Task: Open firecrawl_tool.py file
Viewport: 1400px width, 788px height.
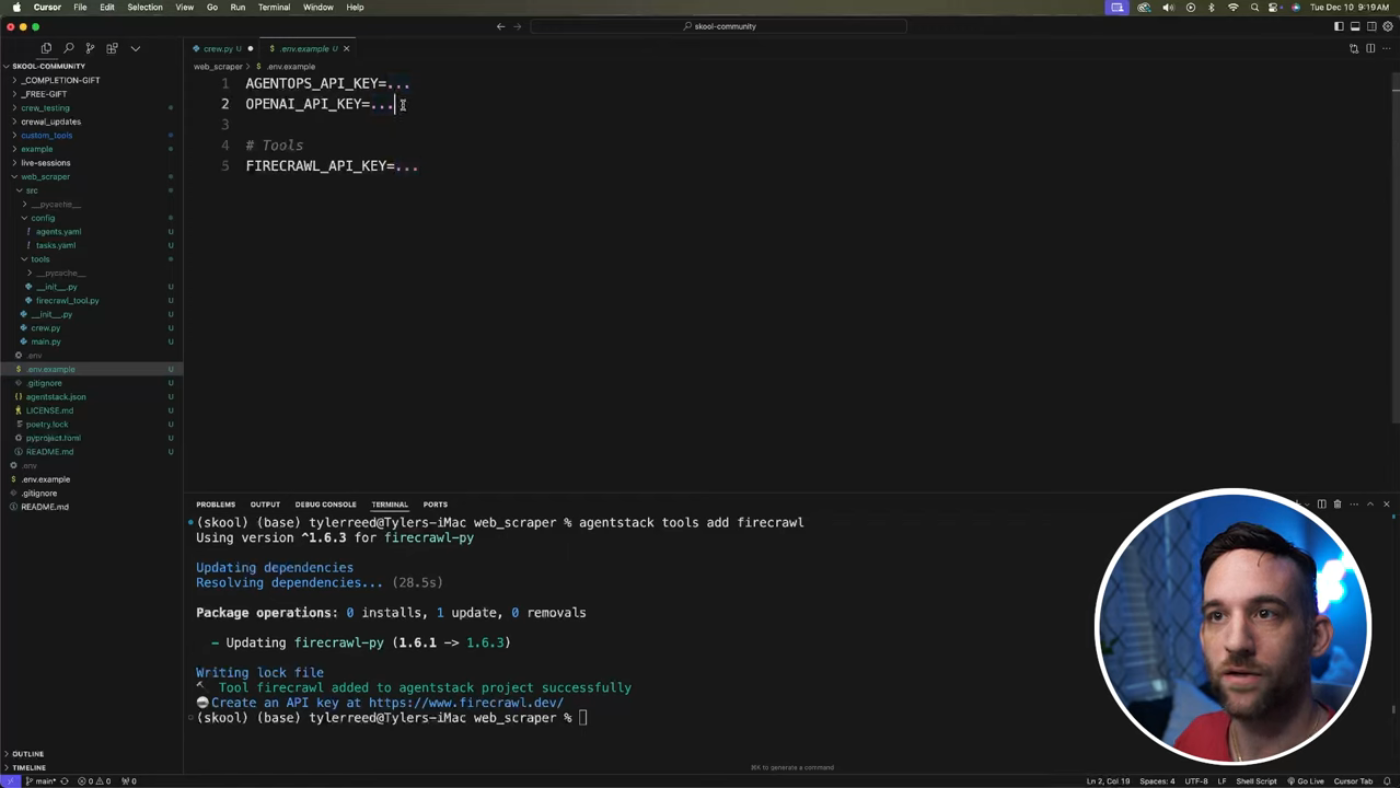Action: point(67,300)
